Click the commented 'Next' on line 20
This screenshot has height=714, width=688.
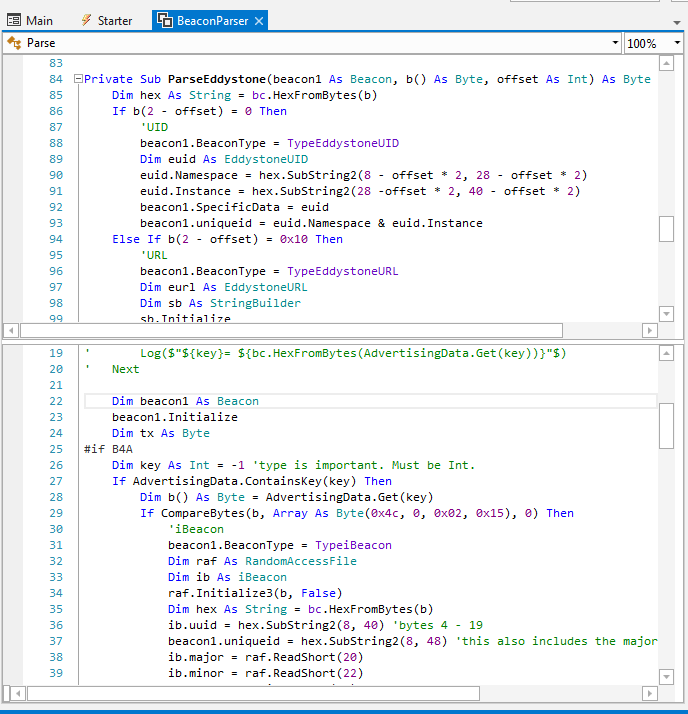[x=126, y=369]
